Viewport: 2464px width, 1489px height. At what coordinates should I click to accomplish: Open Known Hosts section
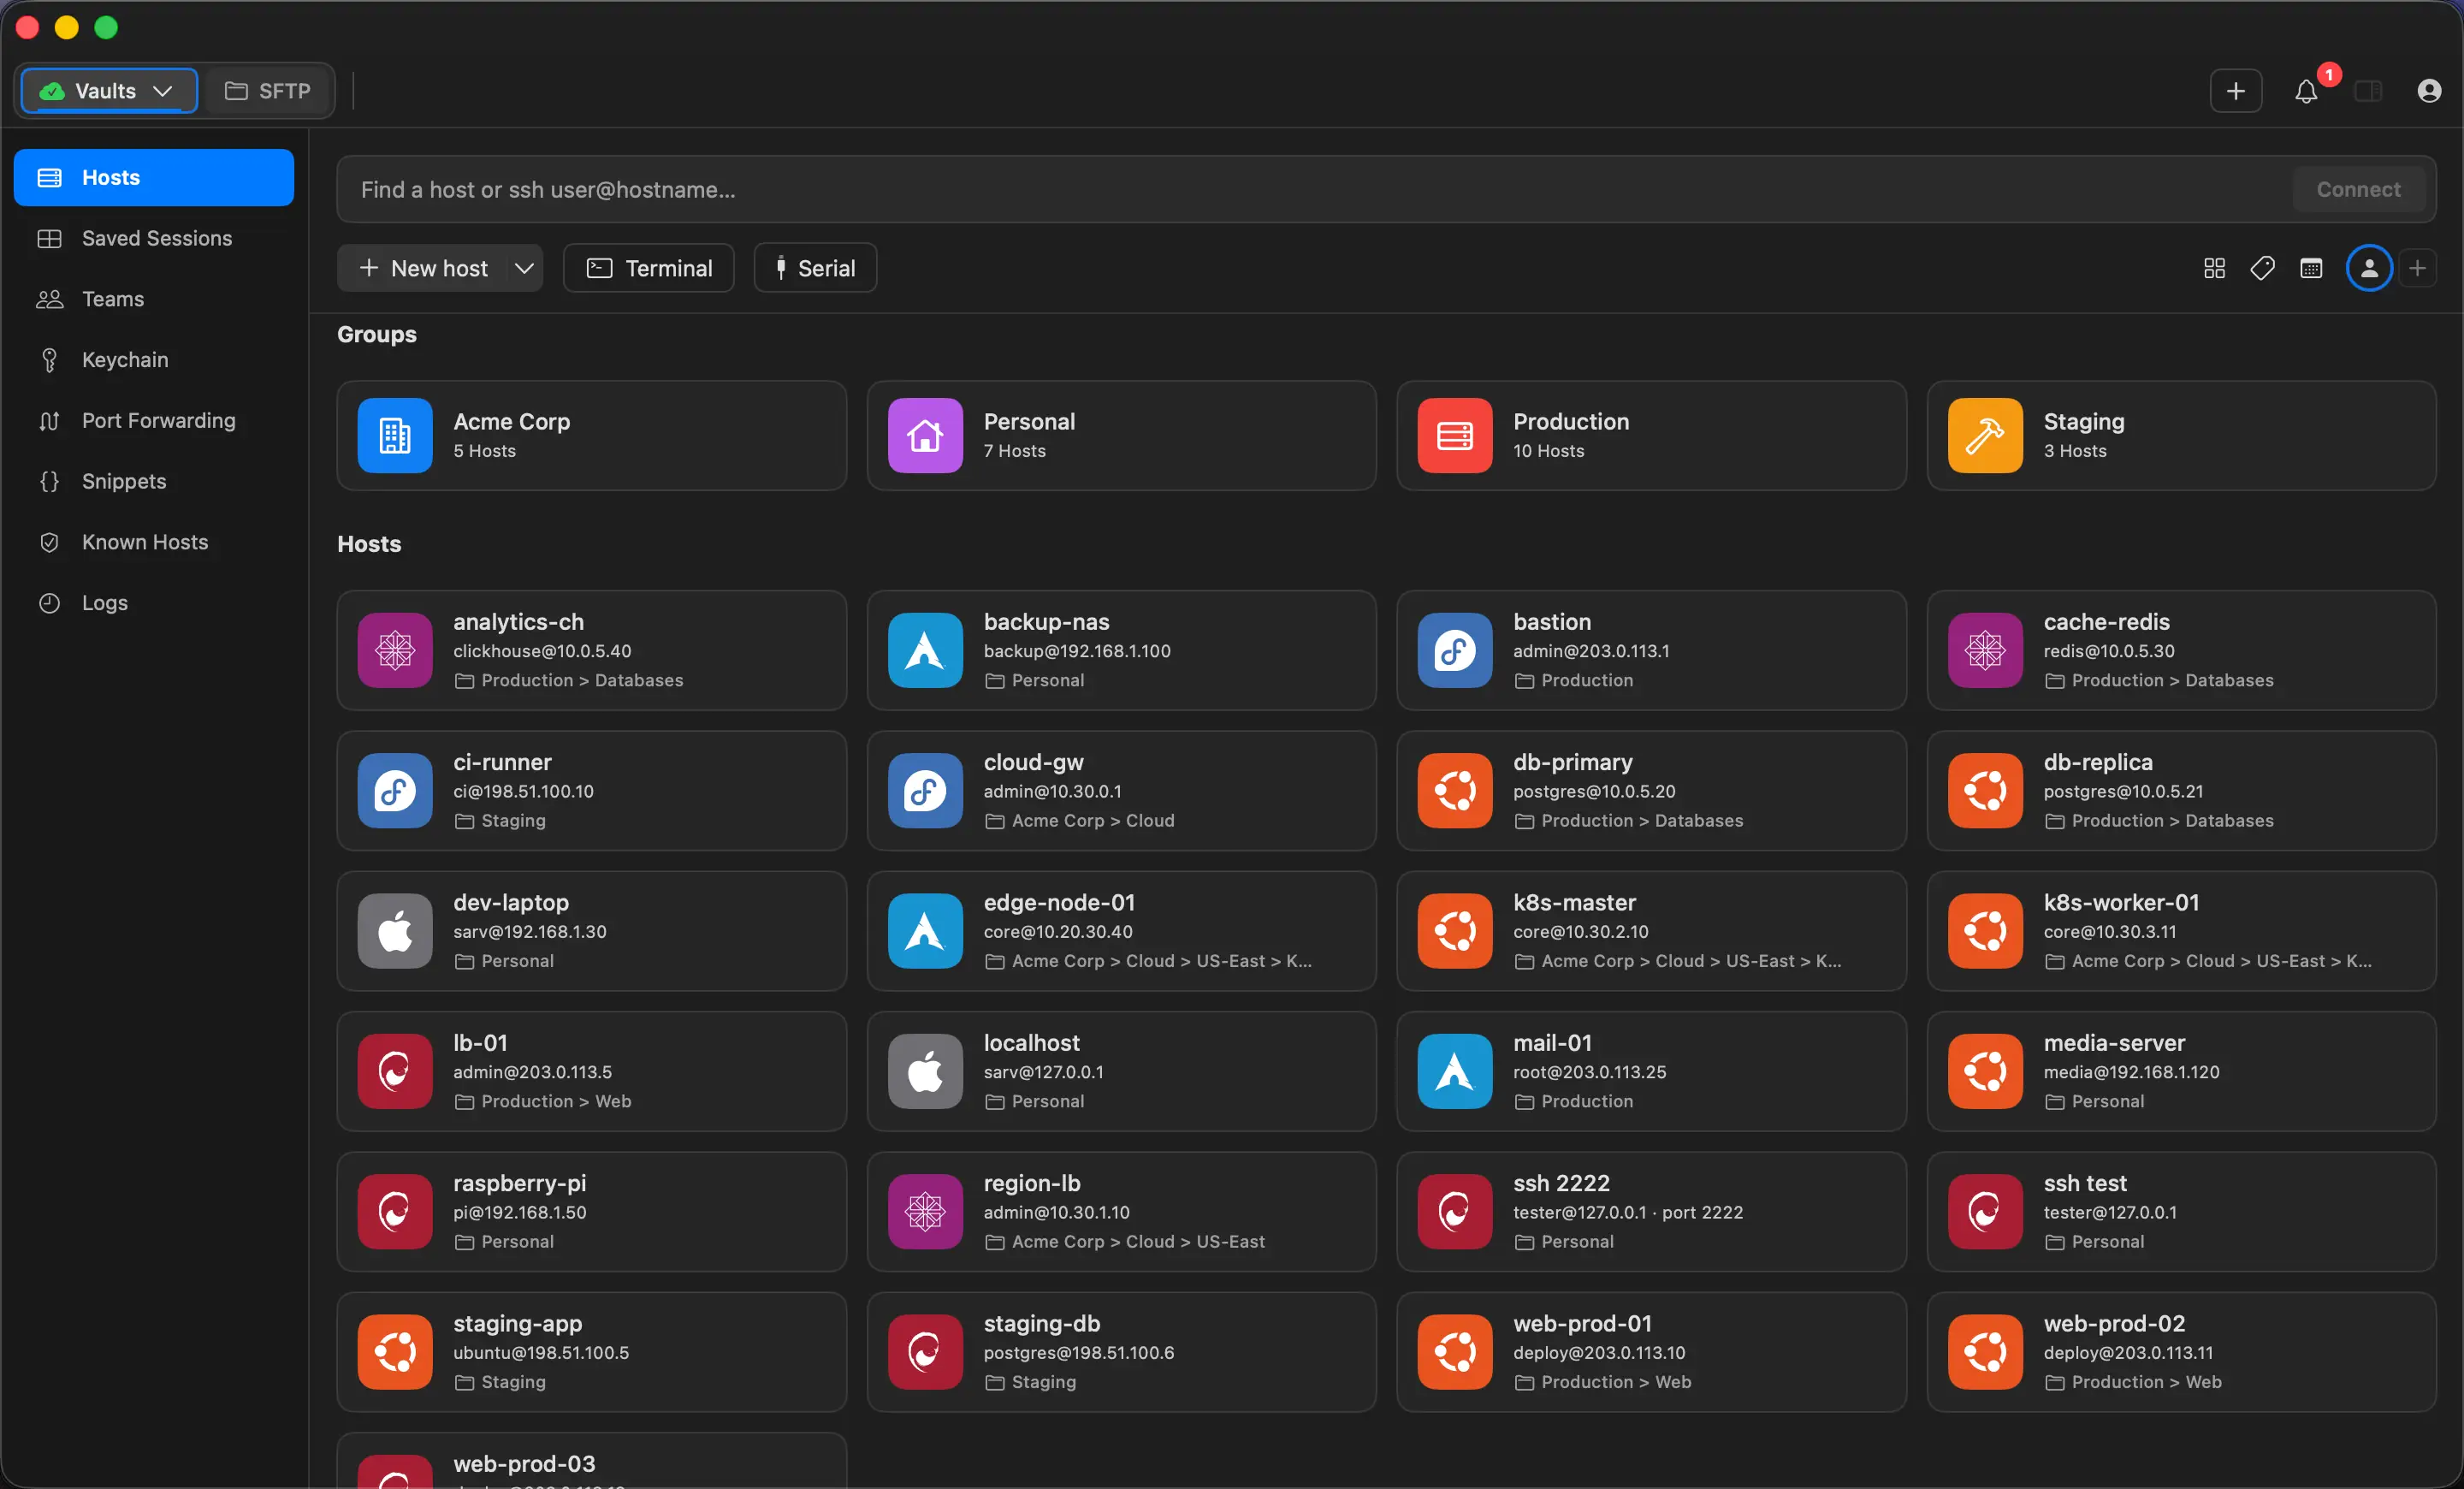(x=154, y=542)
